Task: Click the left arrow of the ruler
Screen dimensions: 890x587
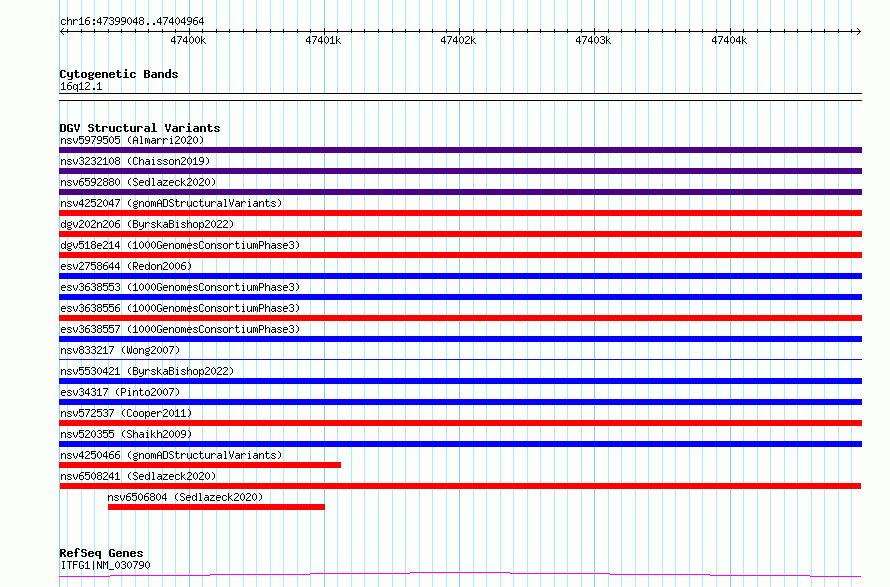Action: point(62,31)
